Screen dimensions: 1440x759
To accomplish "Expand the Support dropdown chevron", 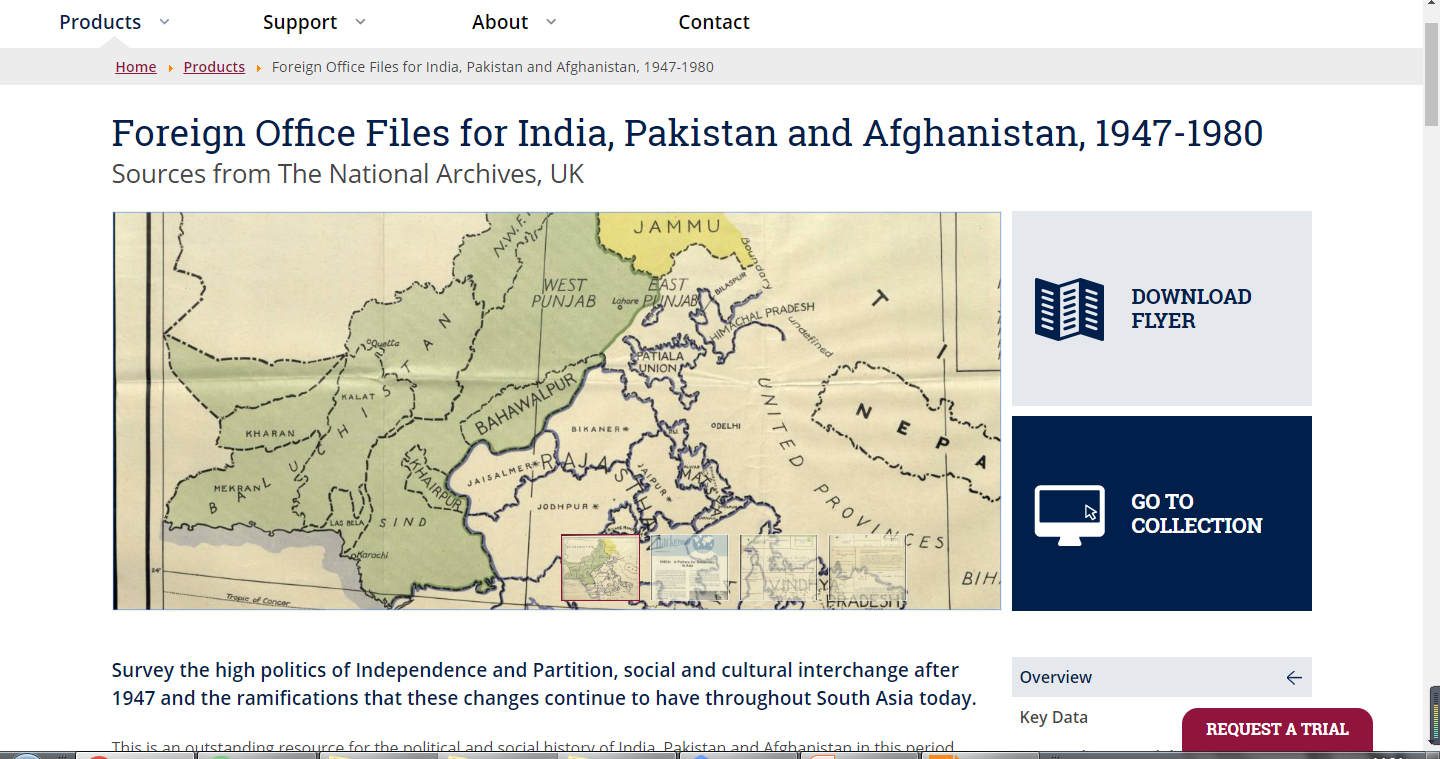I will coord(361,21).
